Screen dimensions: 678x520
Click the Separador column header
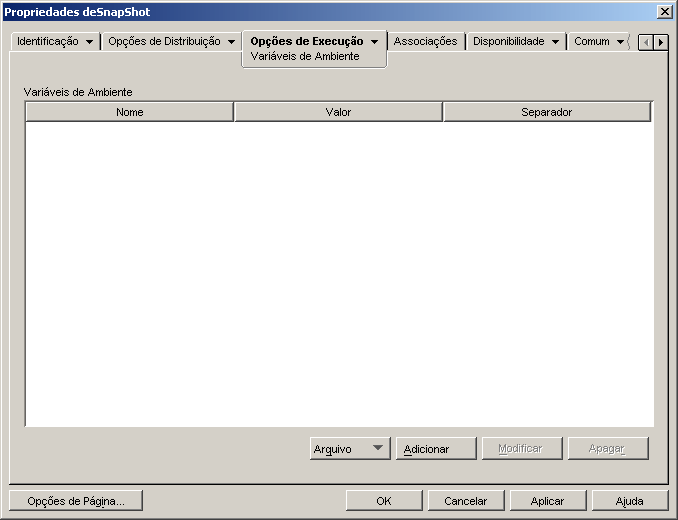tap(547, 112)
